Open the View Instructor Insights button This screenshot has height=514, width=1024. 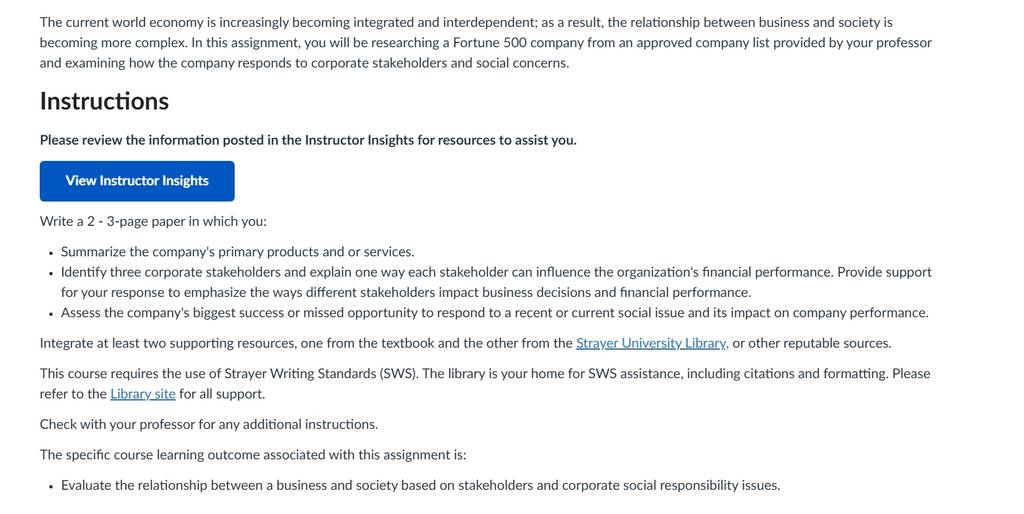coord(137,181)
